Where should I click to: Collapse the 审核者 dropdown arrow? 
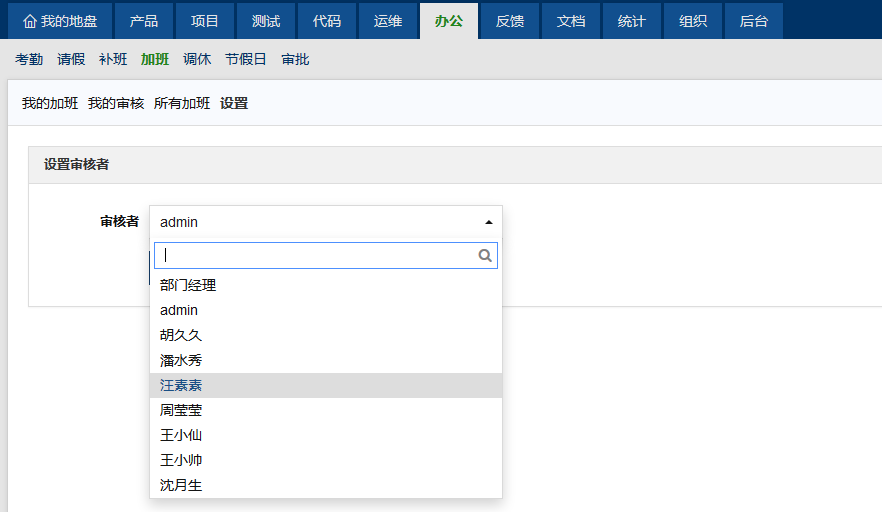click(488, 222)
